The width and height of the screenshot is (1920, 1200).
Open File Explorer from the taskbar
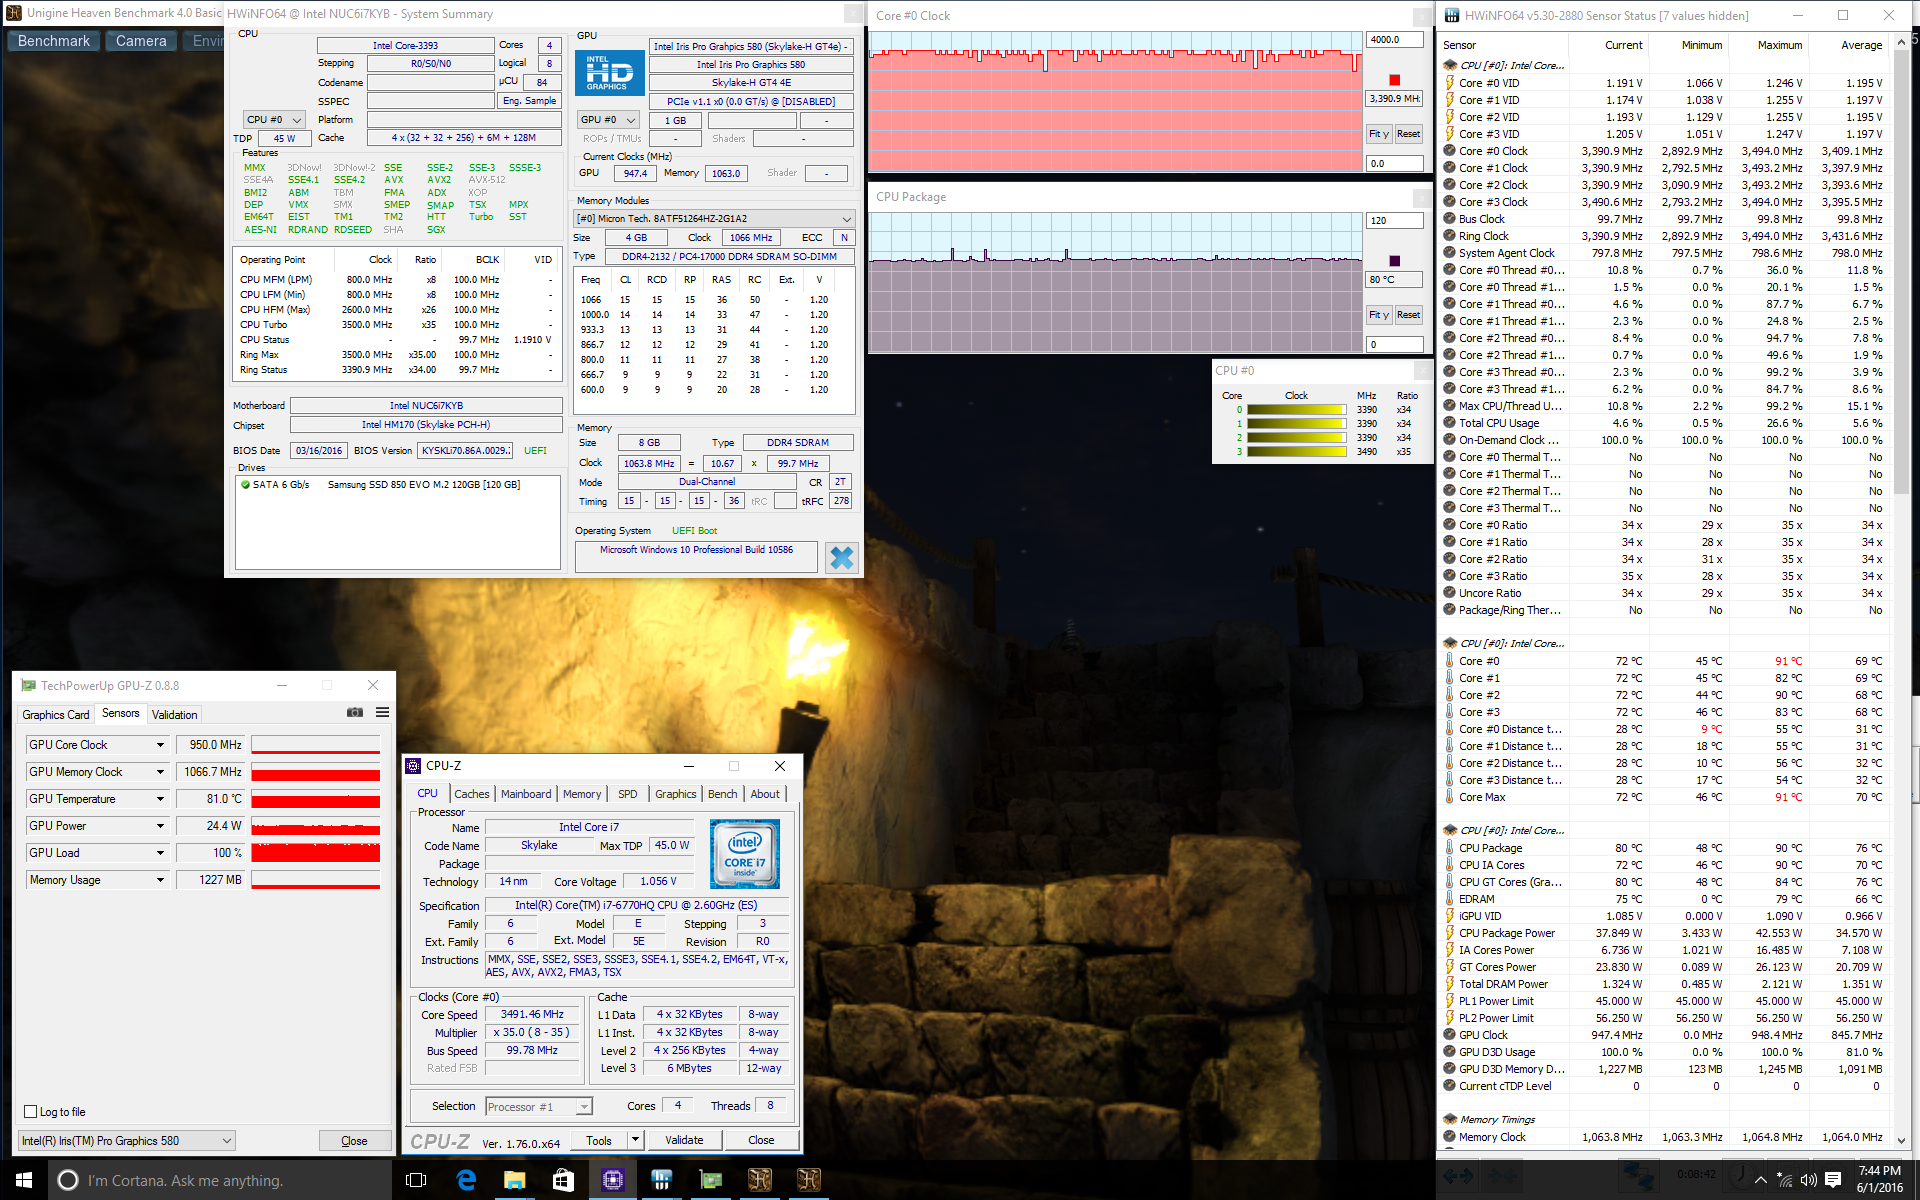[x=514, y=1180]
